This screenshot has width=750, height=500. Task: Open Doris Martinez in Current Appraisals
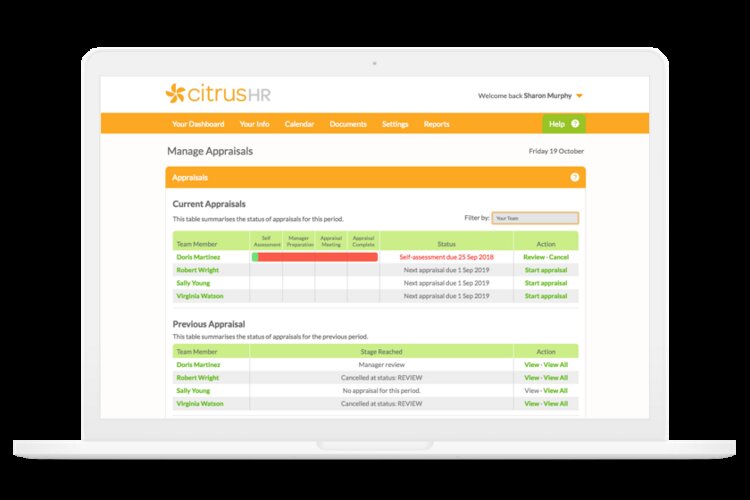(198, 257)
